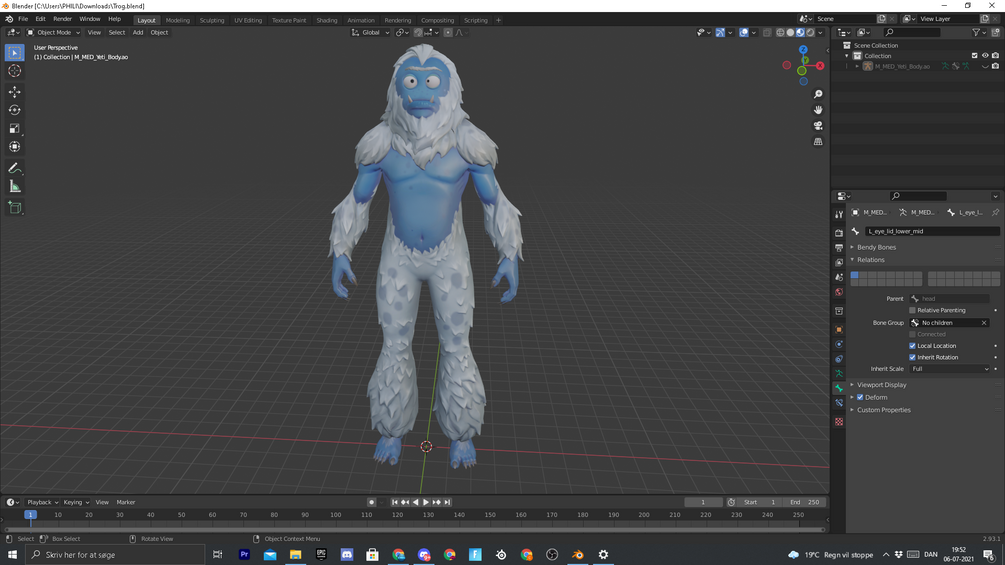The width and height of the screenshot is (1005, 565).
Task: Open Windows Start menu
Action: (12, 555)
